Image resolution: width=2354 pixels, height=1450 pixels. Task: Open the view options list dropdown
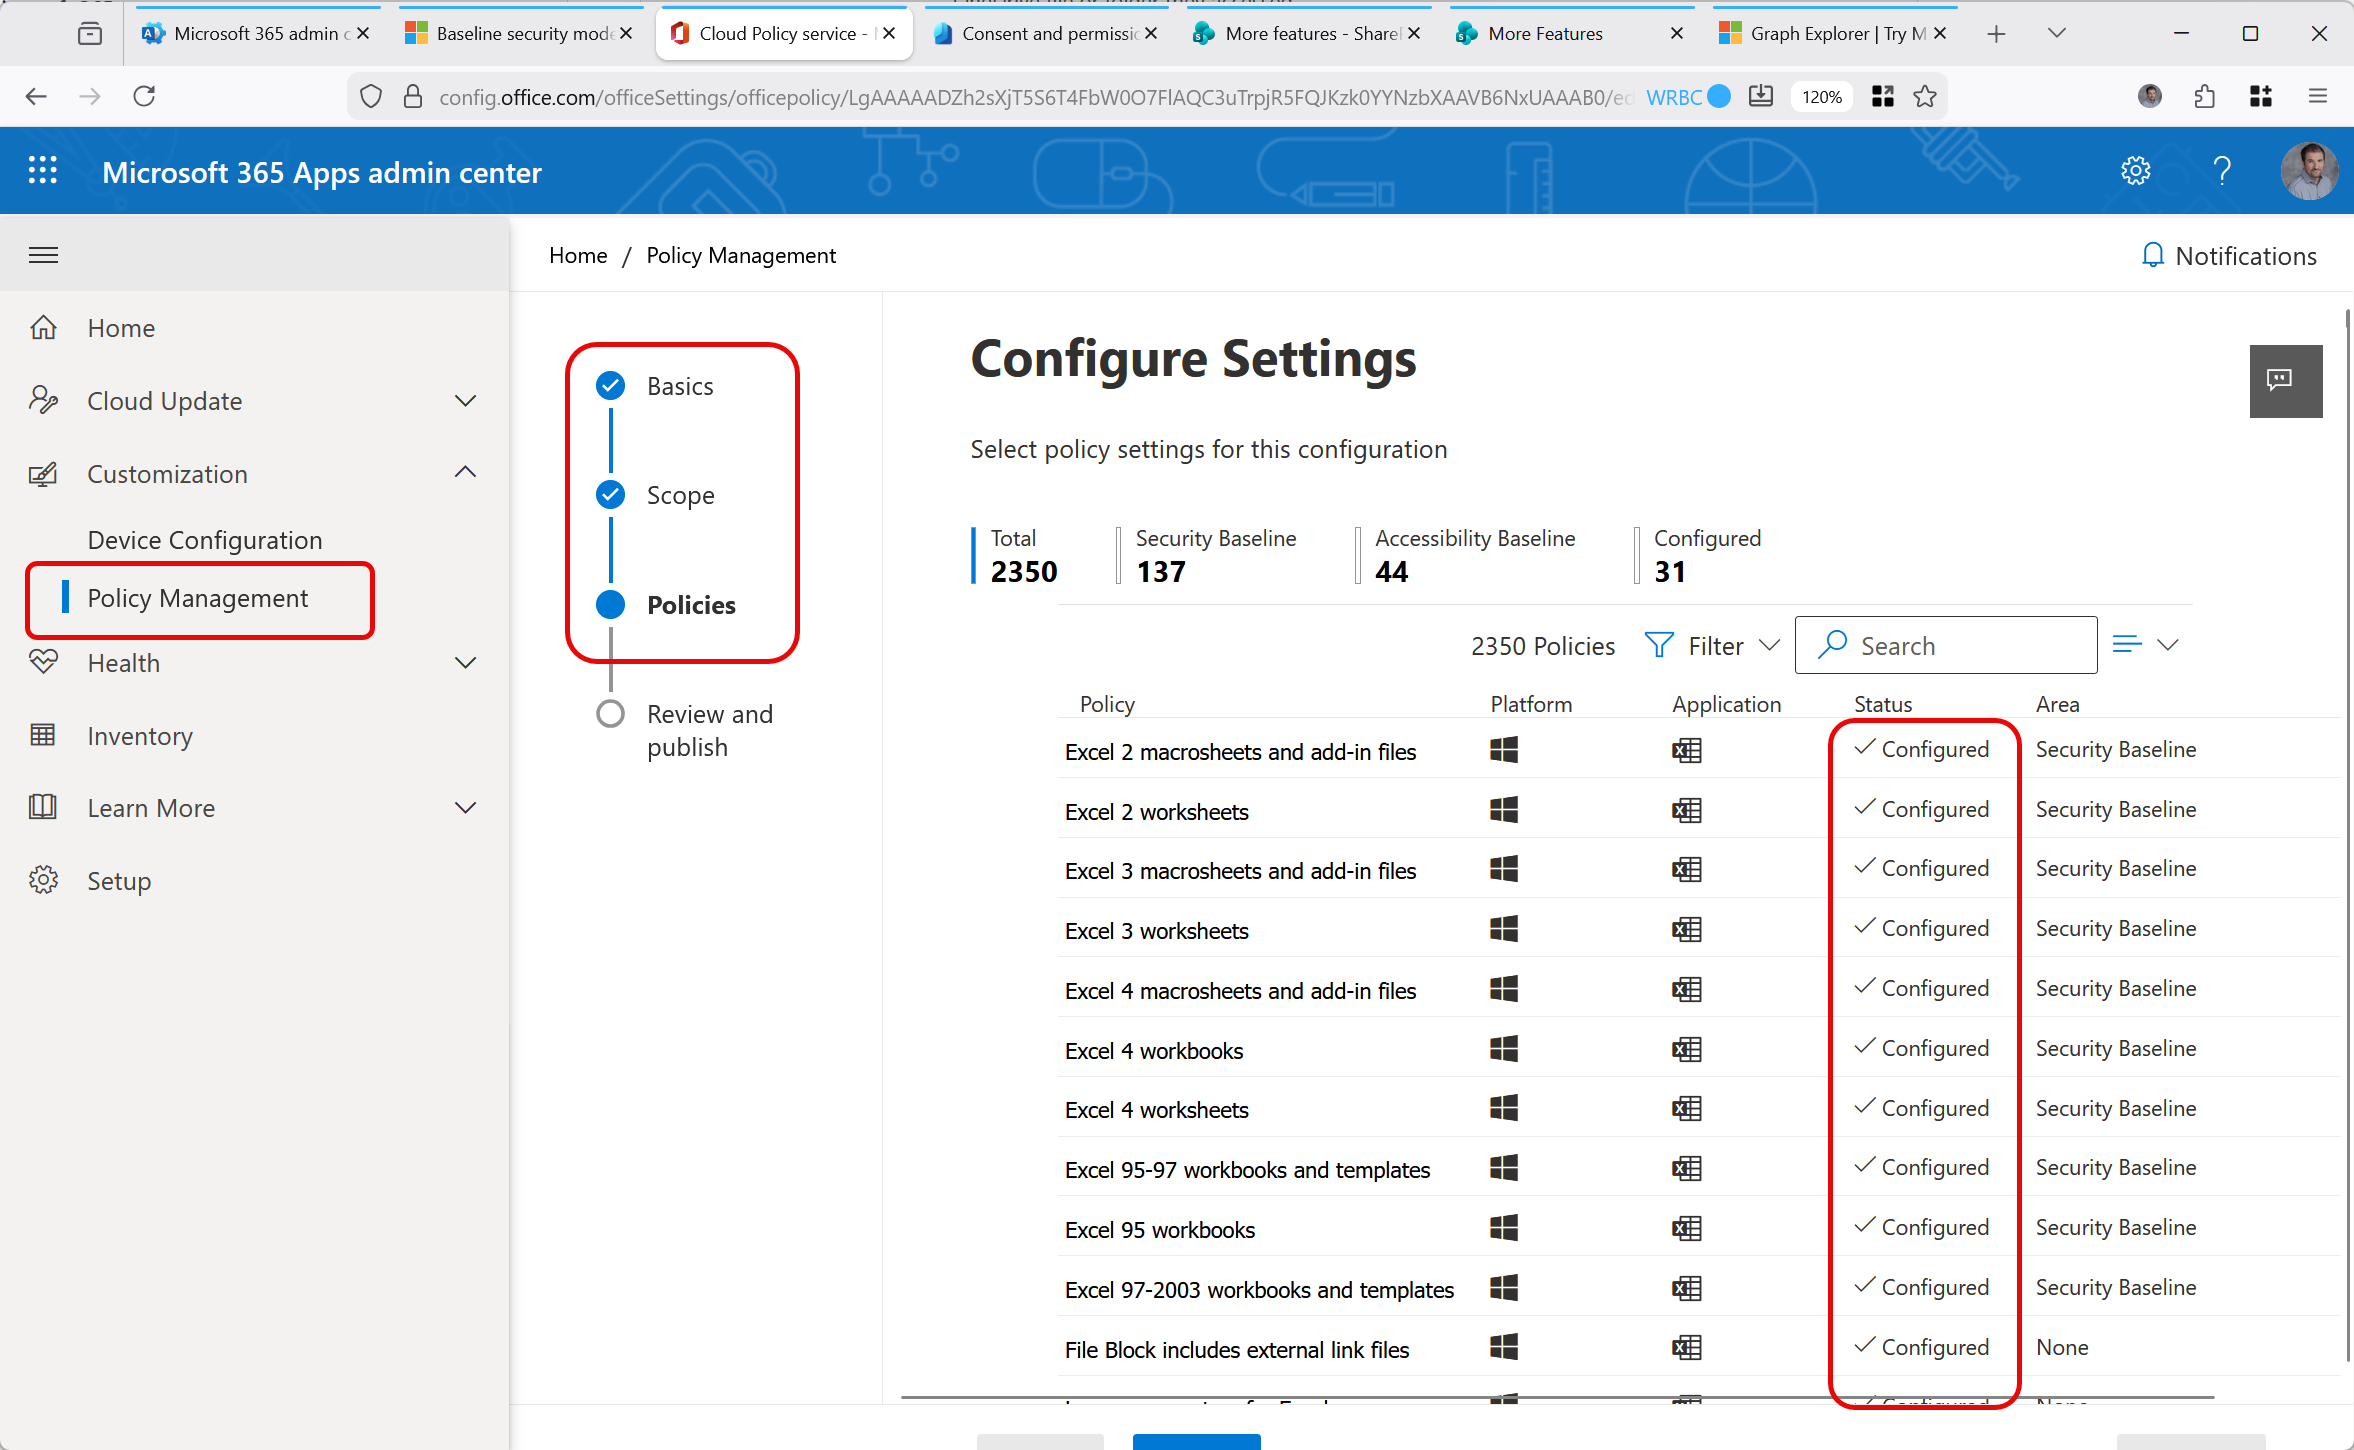point(2145,645)
